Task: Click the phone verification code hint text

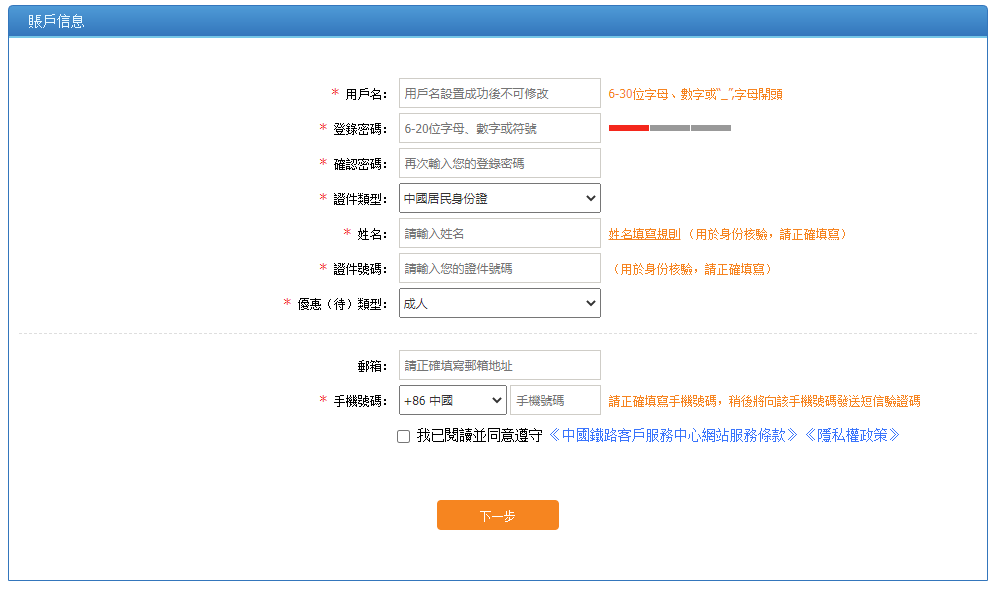Action: [x=762, y=399]
